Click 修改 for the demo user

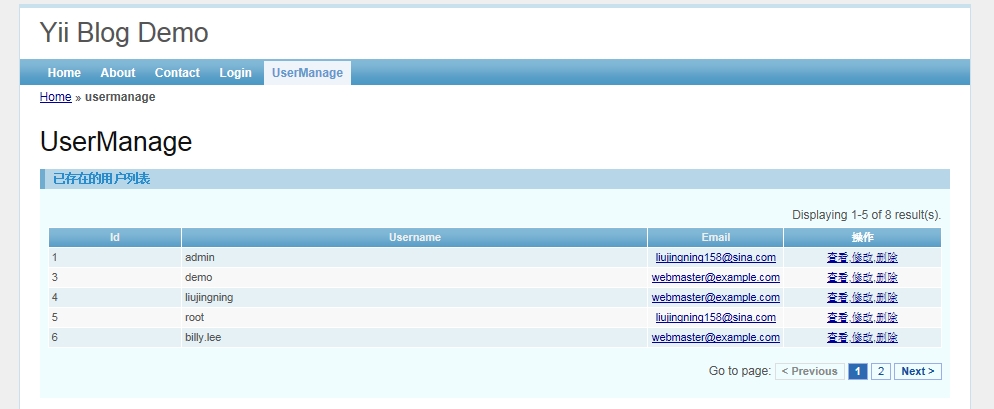[x=862, y=277]
